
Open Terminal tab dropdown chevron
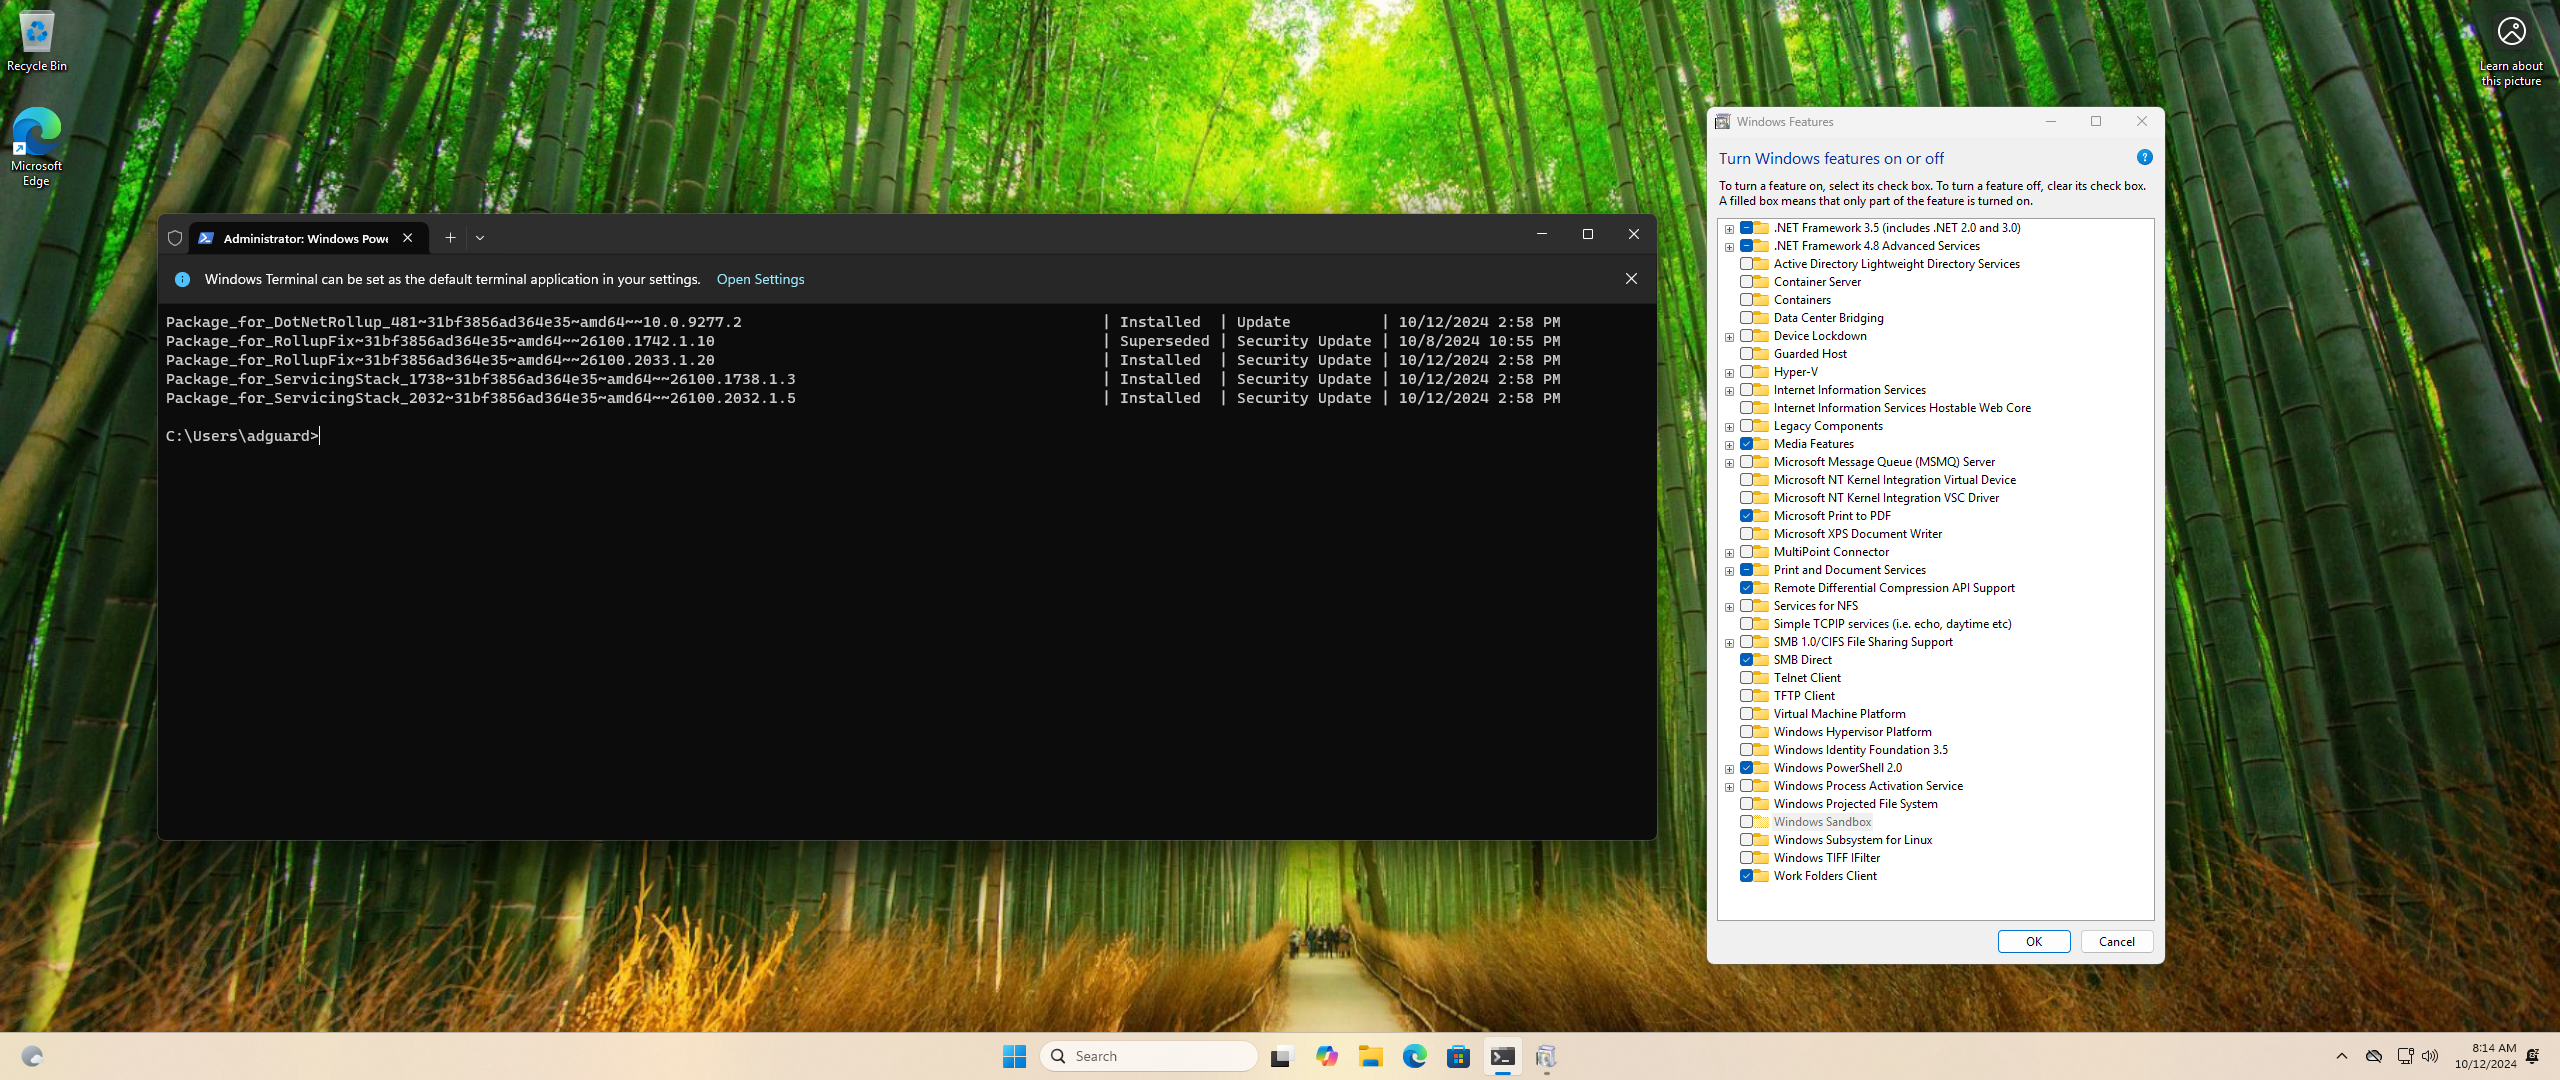point(480,238)
